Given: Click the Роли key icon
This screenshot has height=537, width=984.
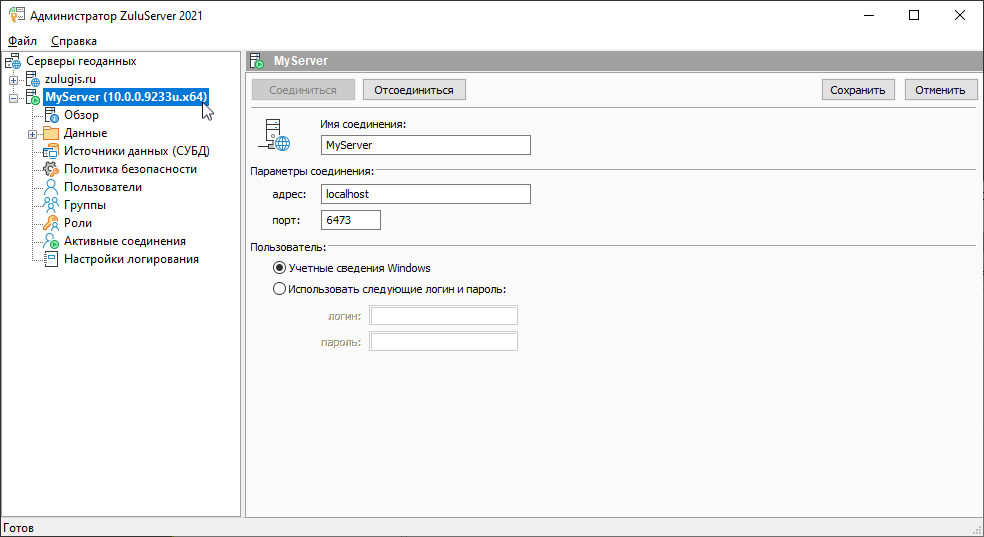Looking at the screenshot, I should [52, 223].
